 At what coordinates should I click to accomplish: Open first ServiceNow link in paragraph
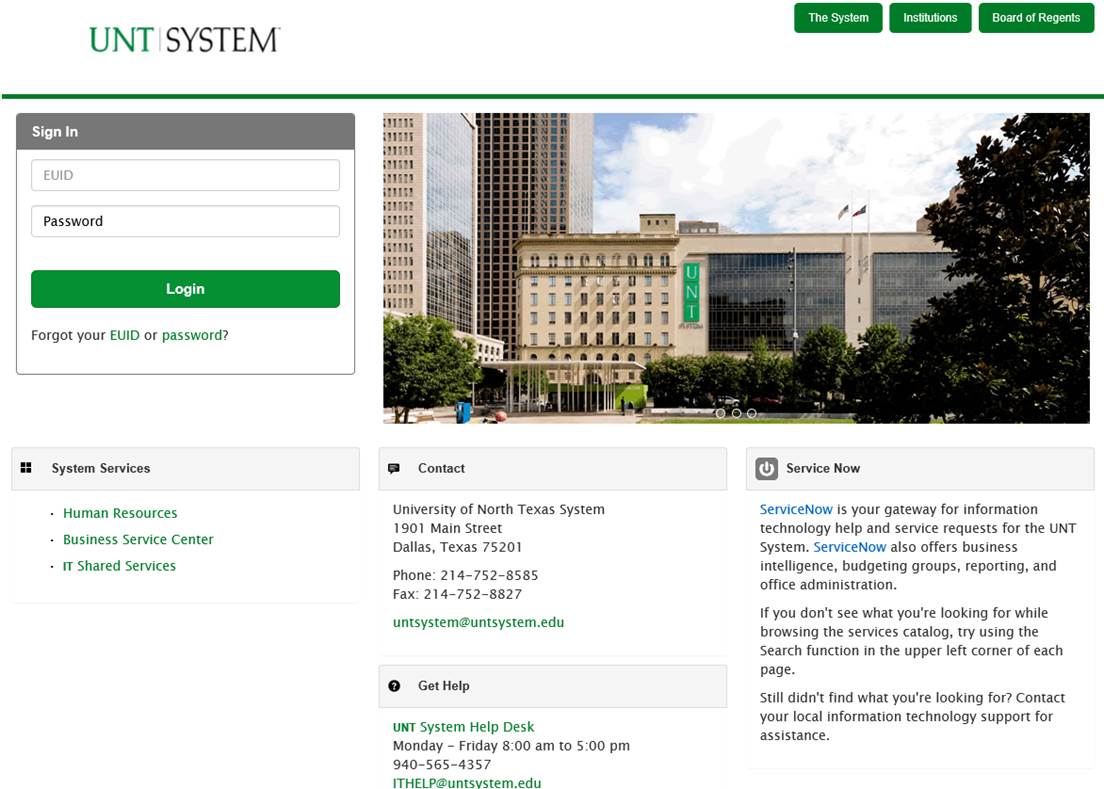pyautogui.click(x=796, y=509)
